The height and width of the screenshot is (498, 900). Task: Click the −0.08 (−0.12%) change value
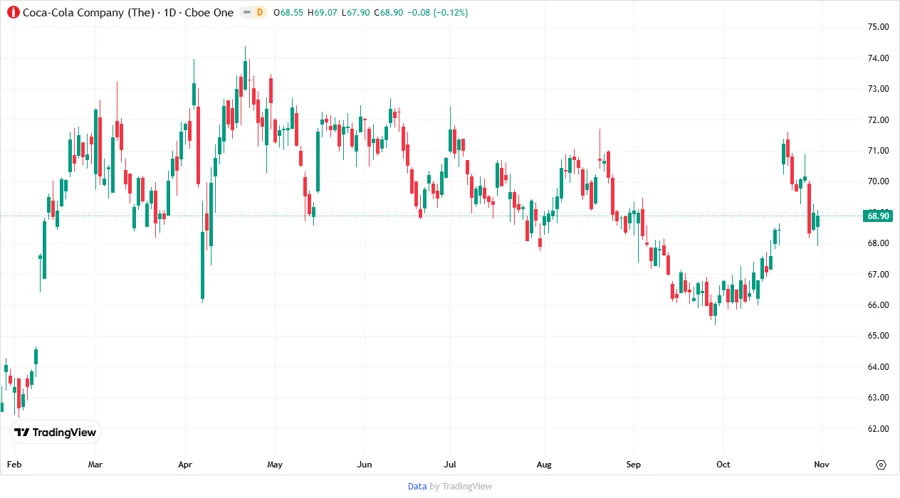tap(437, 12)
